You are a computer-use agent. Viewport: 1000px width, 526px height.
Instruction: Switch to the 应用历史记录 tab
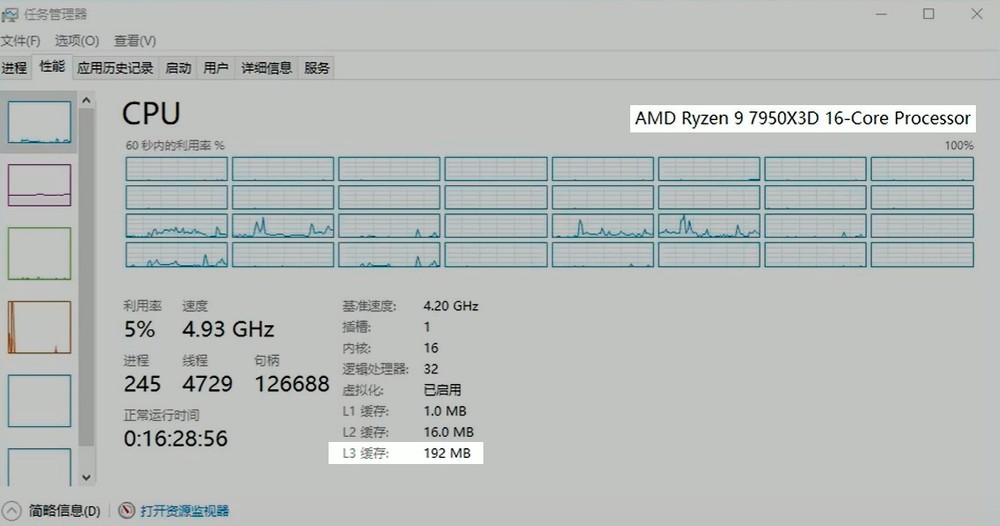pyautogui.click(x=115, y=68)
